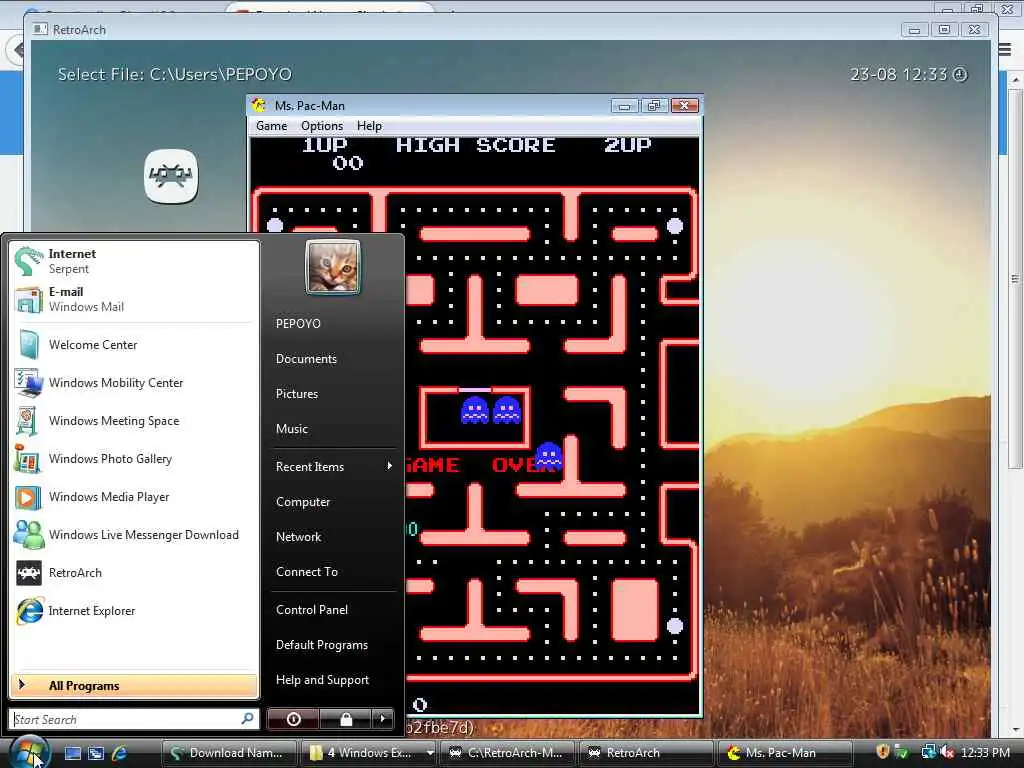Switch to RetroArch taskbar button
Image resolution: width=1024 pixels, height=768 pixels.
point(647,753)
